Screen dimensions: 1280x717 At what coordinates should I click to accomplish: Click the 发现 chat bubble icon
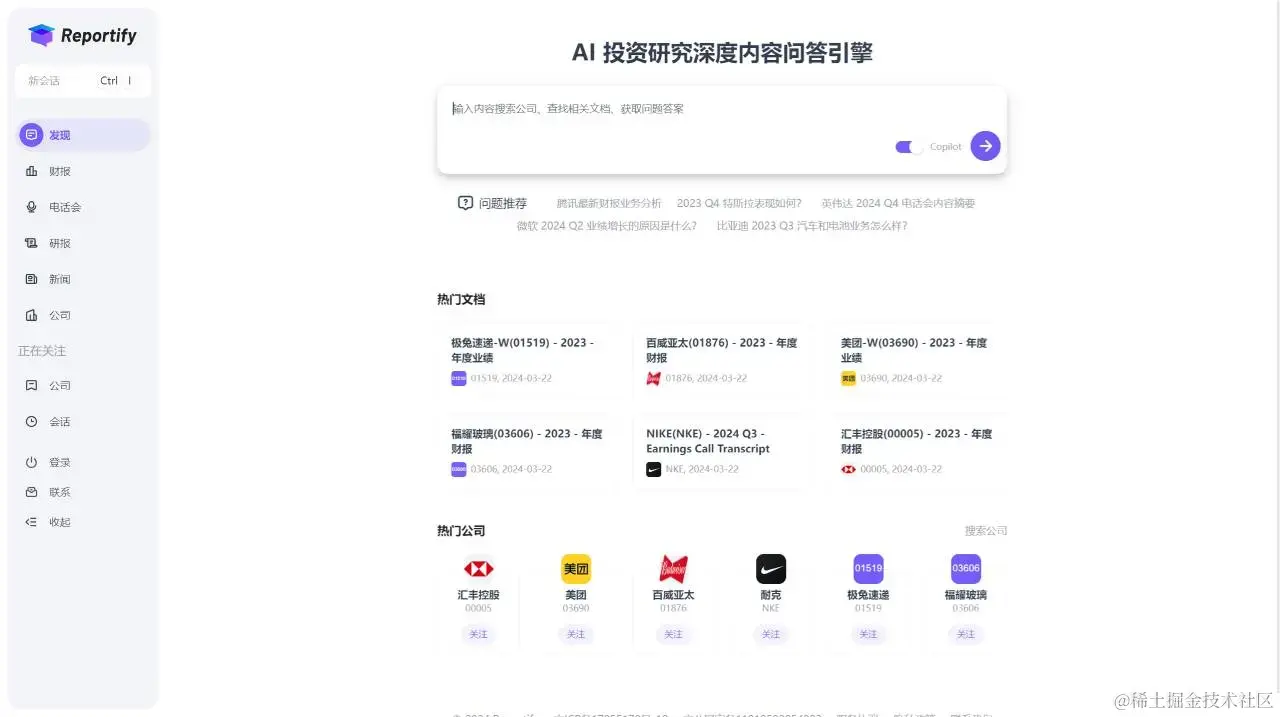31,135
